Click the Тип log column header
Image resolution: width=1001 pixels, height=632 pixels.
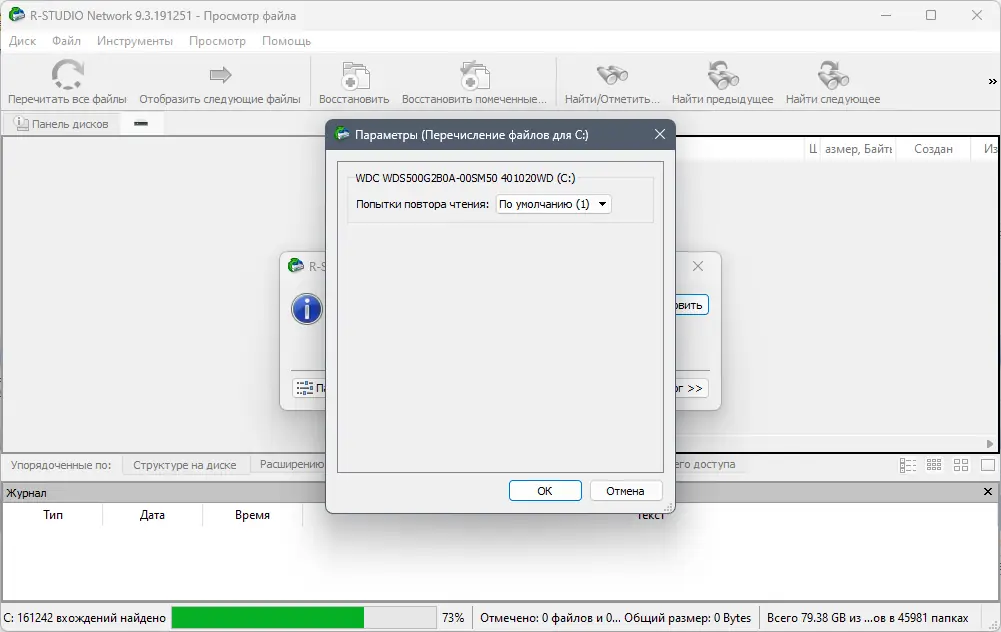[x=53, y=515]
